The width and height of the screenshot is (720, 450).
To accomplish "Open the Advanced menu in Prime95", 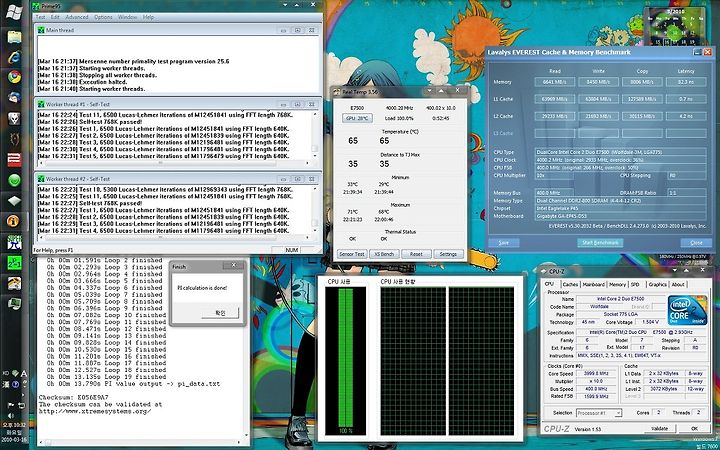I will [x=77, y=17].
